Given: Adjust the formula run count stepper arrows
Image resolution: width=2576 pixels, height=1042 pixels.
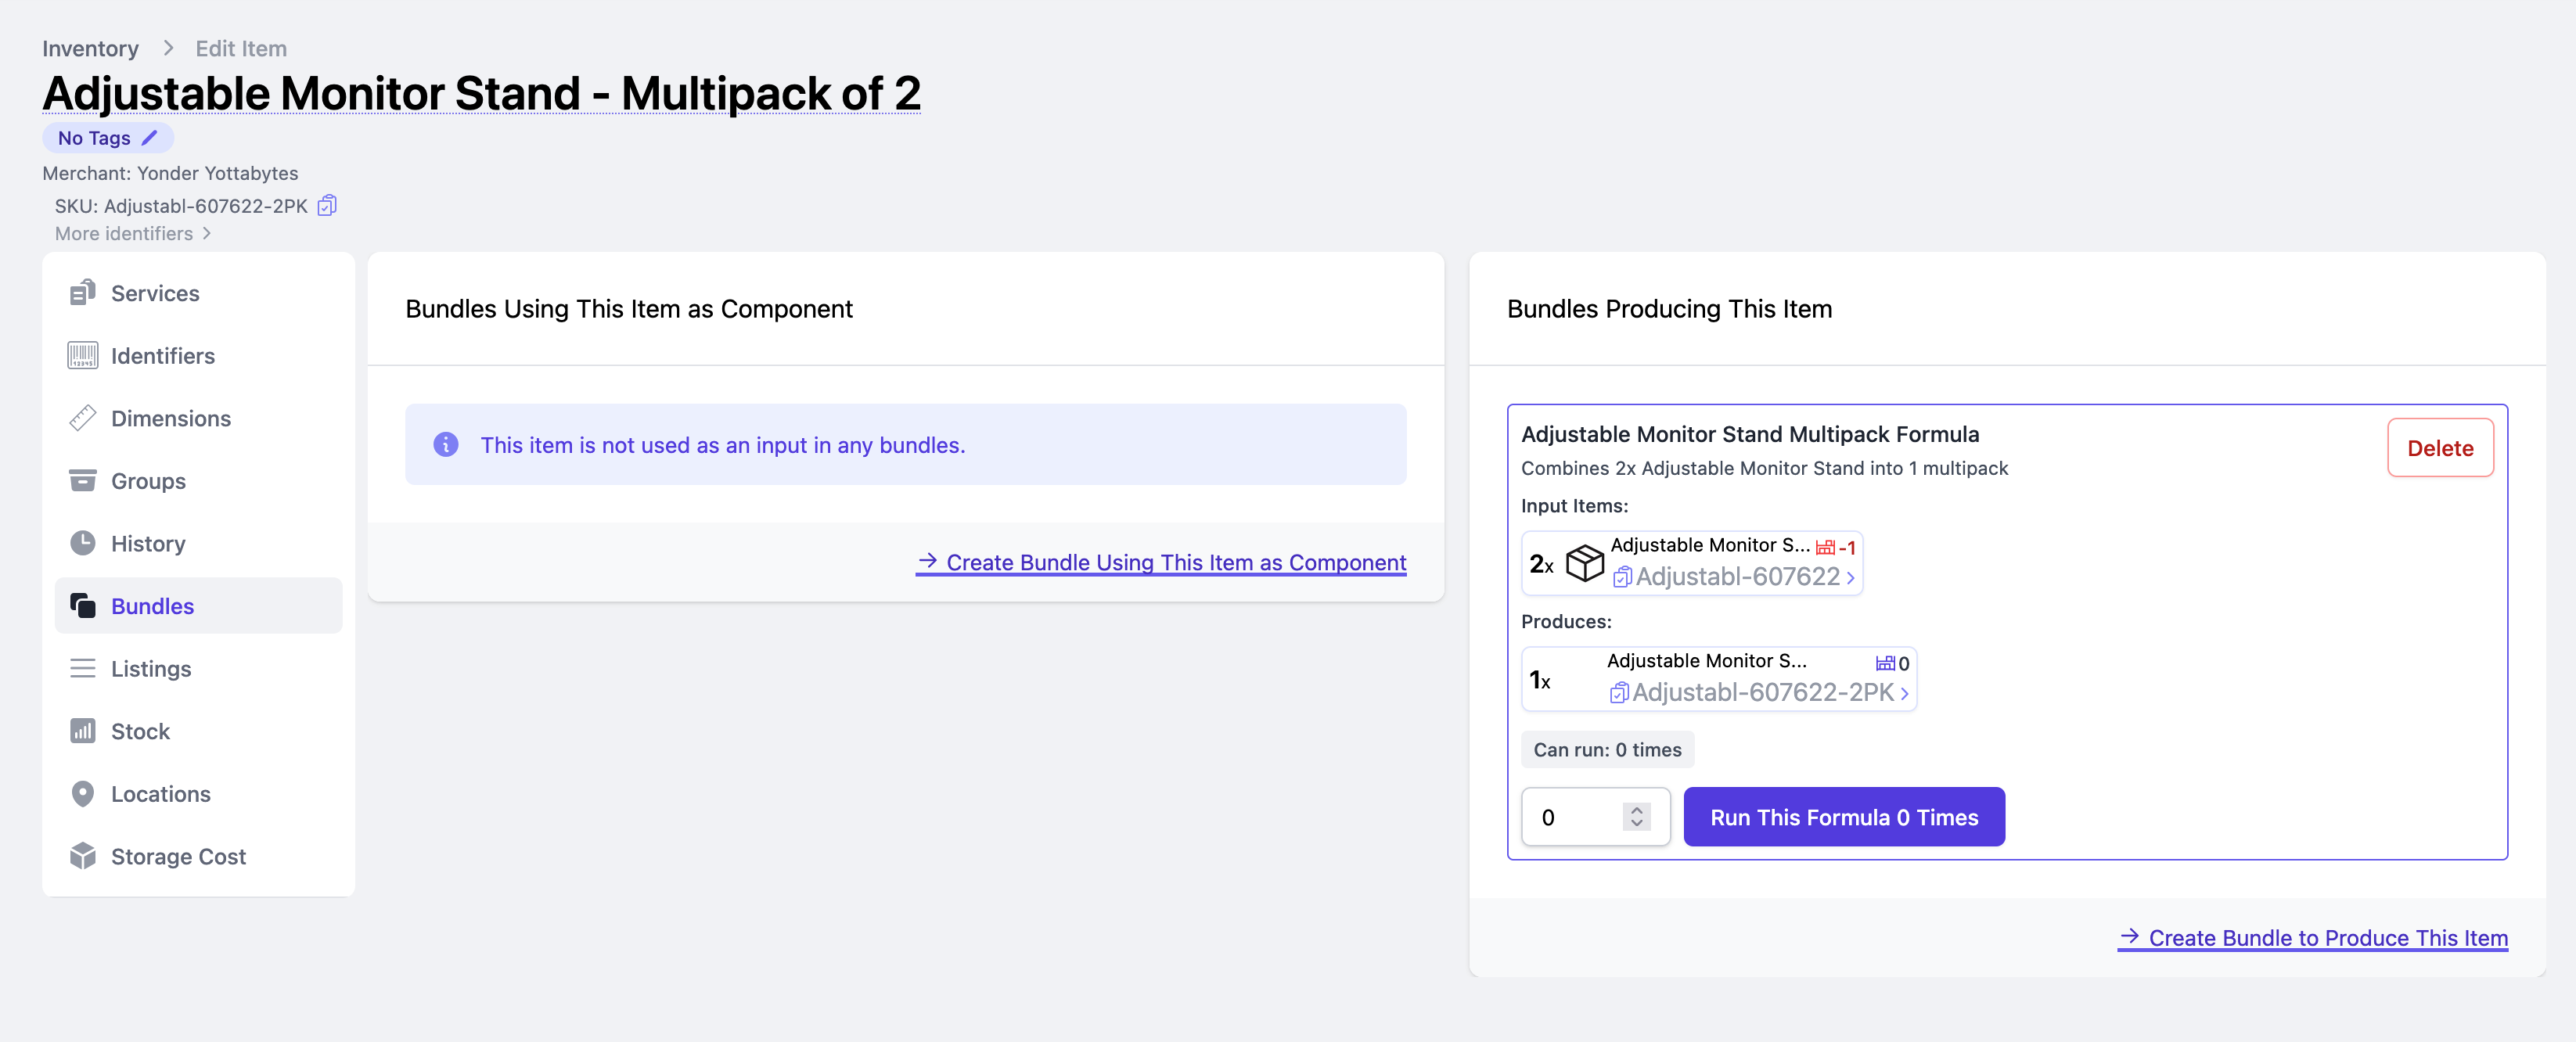Looking at the screenshot, I should 1636,817.
